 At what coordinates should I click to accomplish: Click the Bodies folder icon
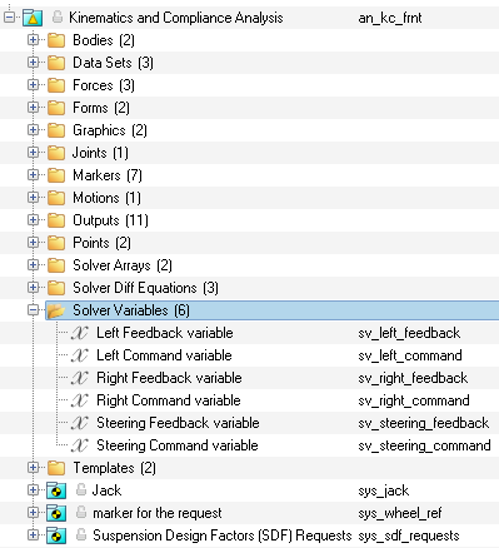click(x=56, y=40)
